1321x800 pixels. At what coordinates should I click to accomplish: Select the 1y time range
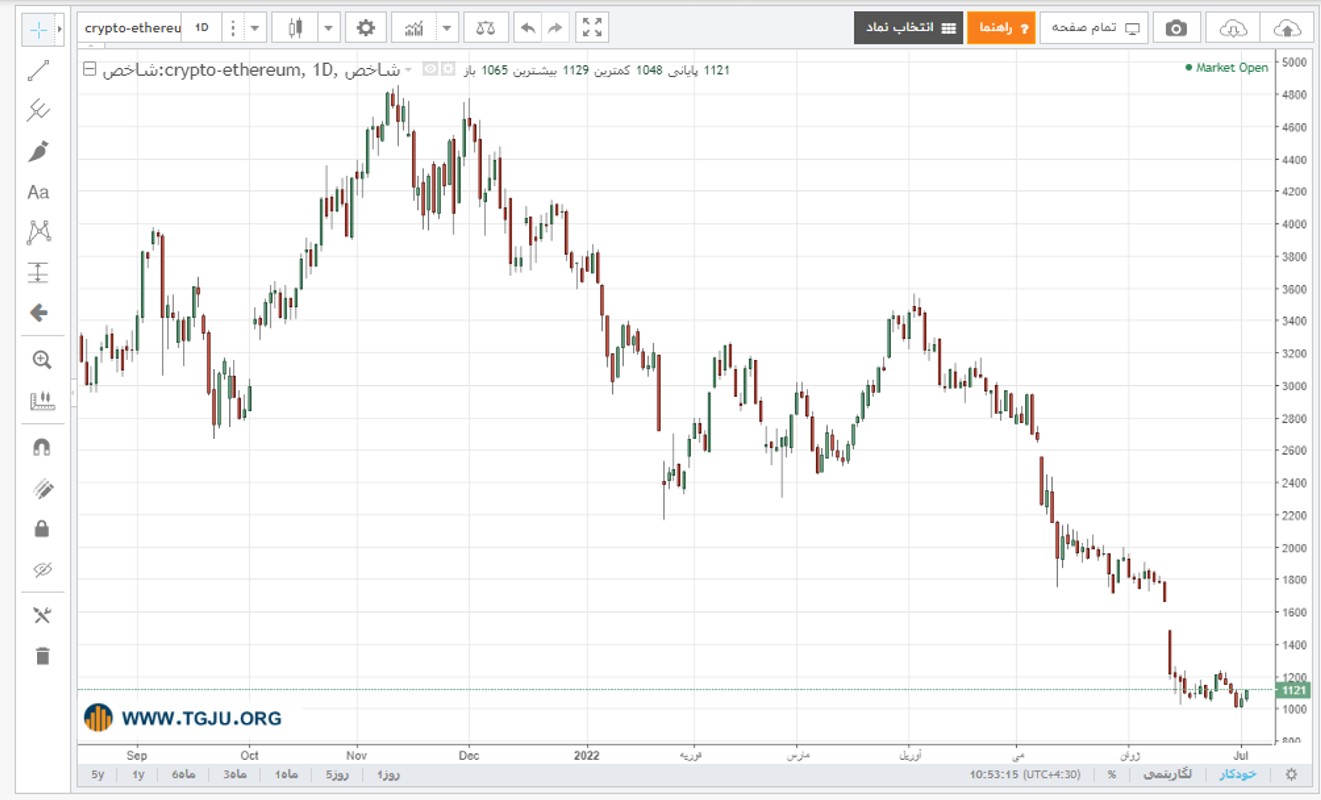(x=138, y=775)
